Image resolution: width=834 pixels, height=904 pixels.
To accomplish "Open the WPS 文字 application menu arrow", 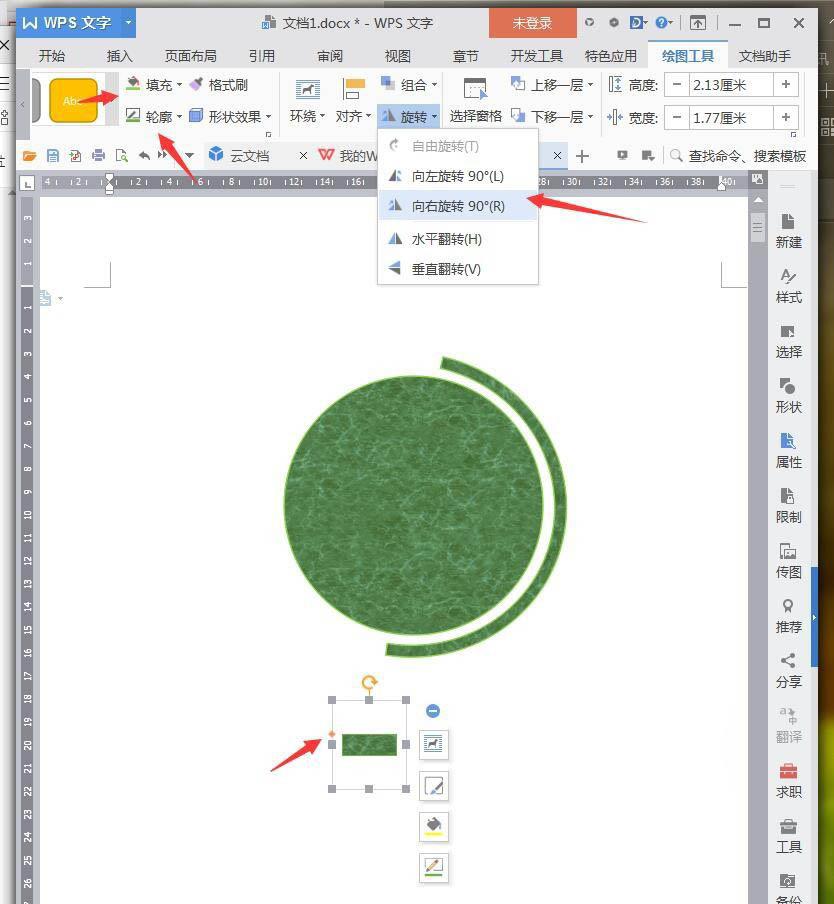I will 128,23.
